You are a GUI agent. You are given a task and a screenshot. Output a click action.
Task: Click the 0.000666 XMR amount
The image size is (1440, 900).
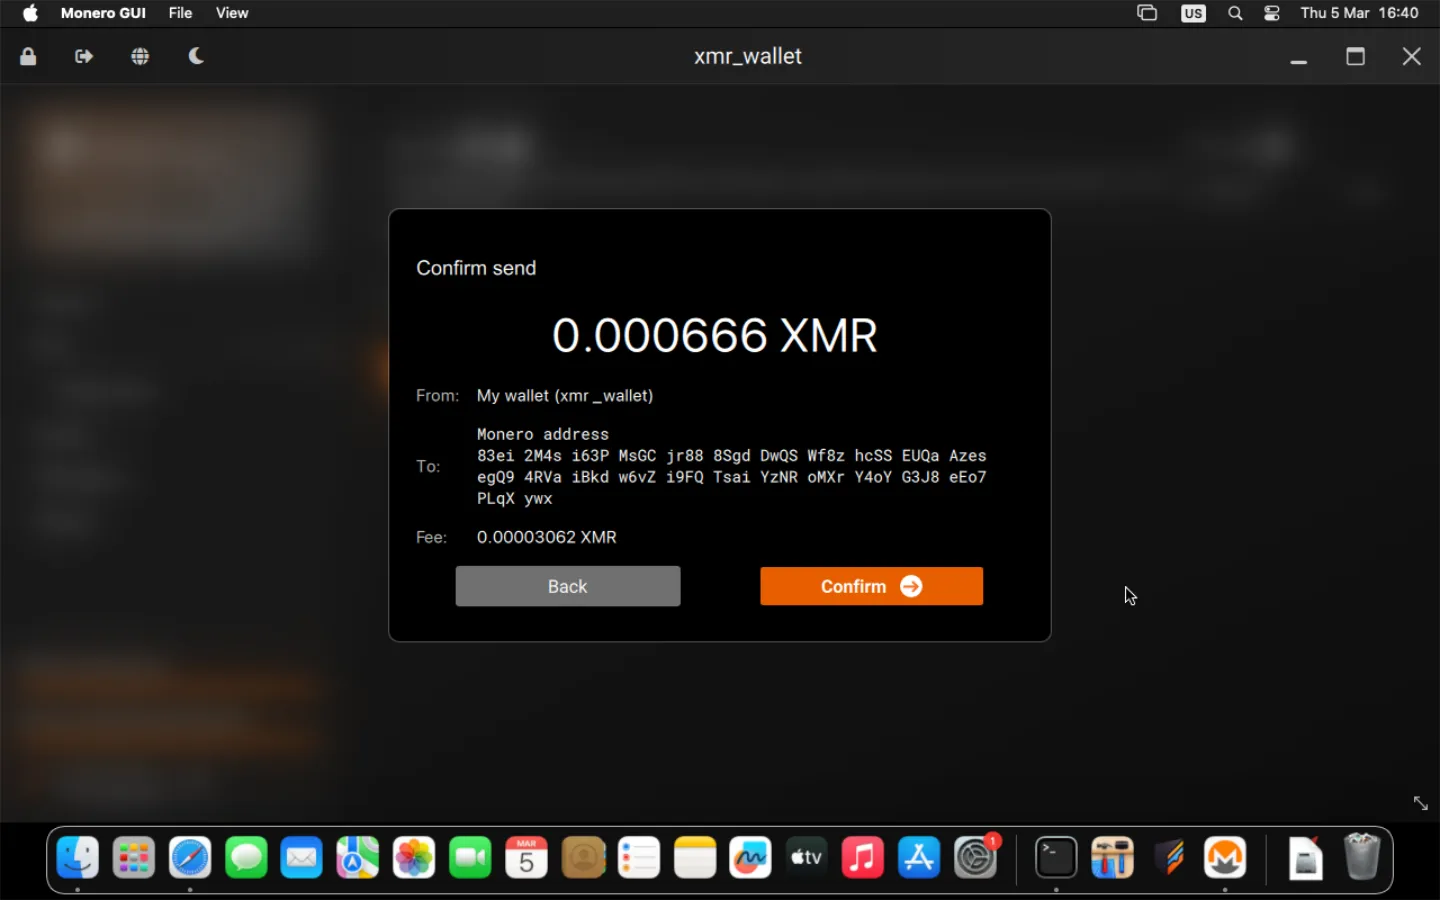715,335
